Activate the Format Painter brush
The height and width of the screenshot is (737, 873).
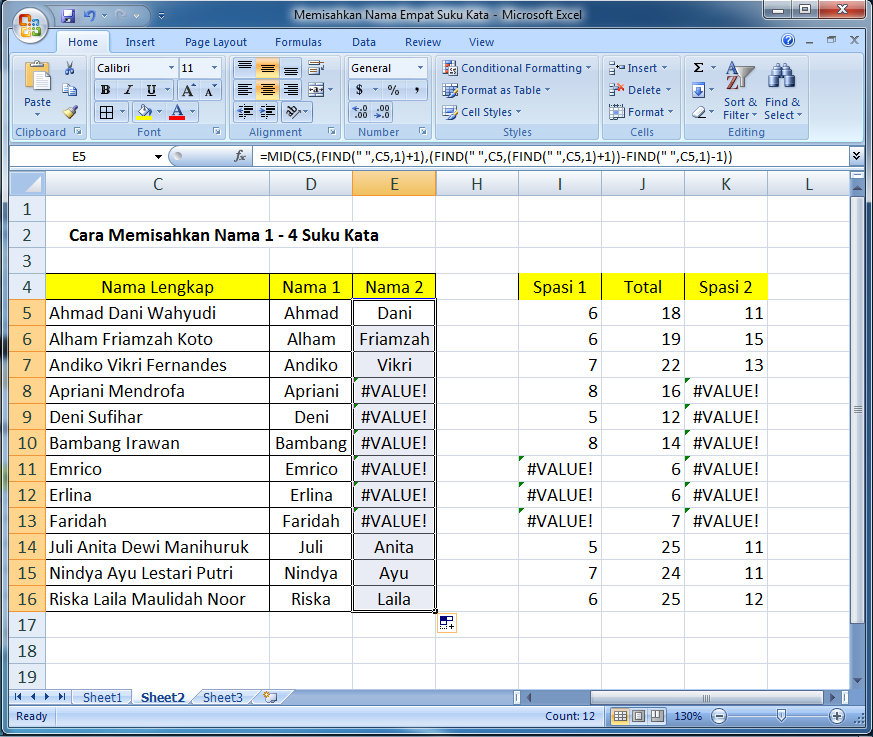(70, 112)
